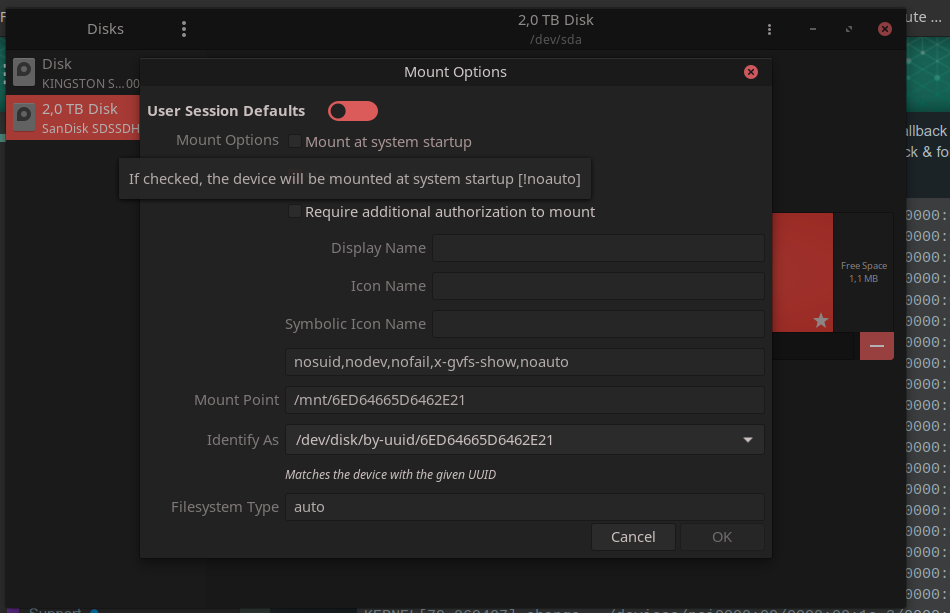Screen dimensions: 950x613
Task: Click the Mount Point text field
Action: point(525,400)
